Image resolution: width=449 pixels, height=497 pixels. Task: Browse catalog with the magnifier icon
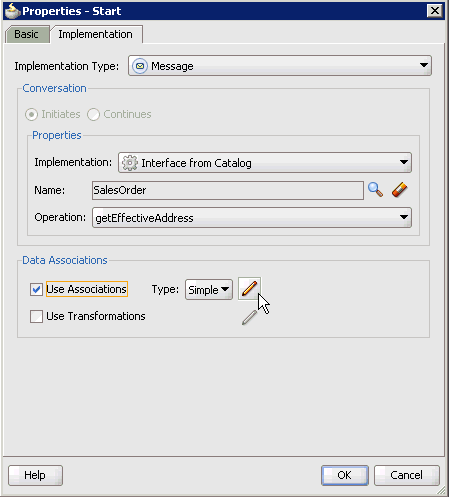click(375, 190)
